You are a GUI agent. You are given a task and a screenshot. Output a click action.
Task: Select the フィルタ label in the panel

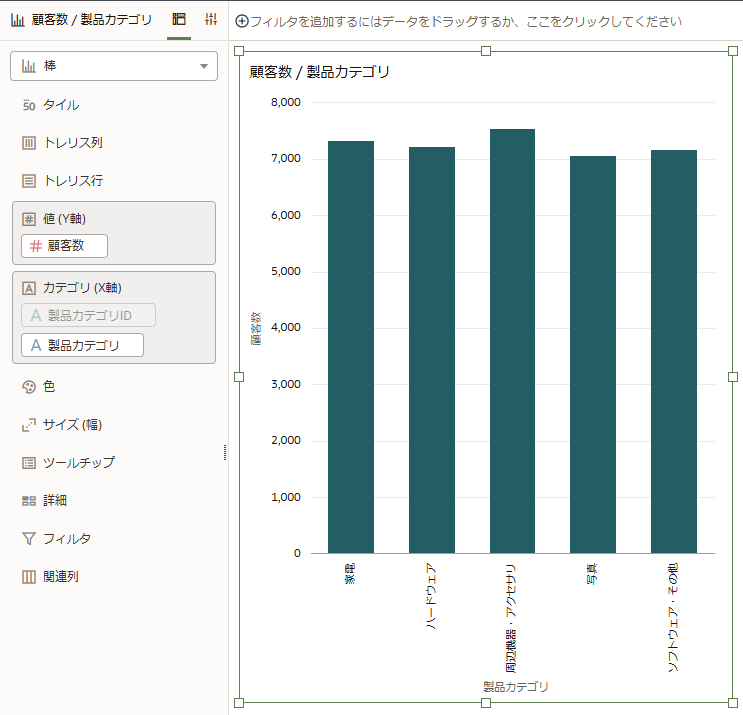(67, 539)
